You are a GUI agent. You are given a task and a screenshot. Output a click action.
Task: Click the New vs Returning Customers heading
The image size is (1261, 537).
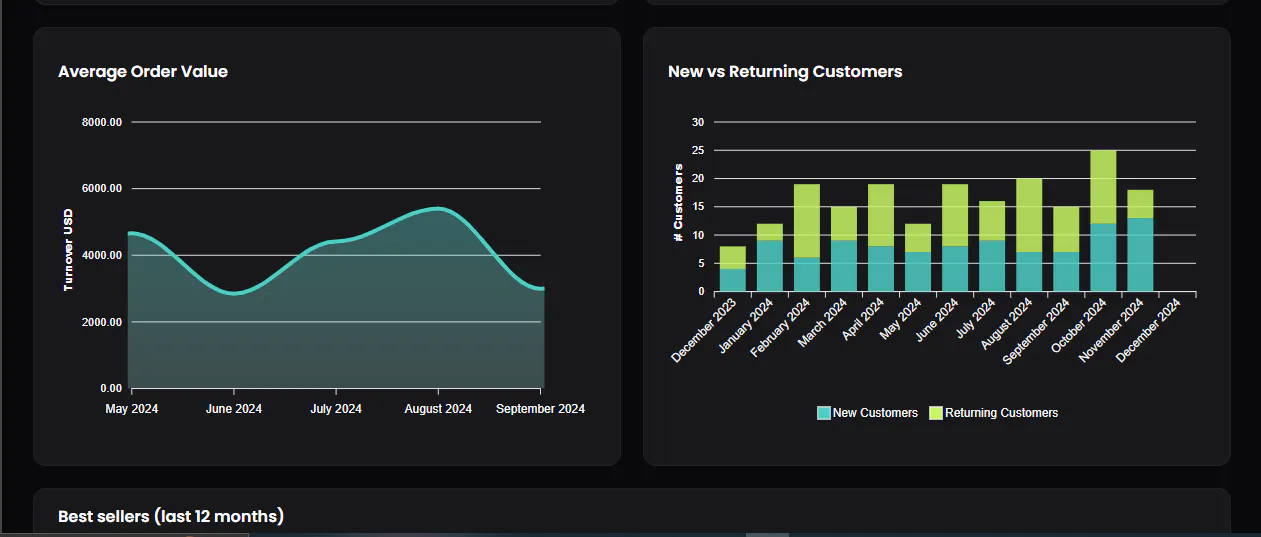point(785,71)
